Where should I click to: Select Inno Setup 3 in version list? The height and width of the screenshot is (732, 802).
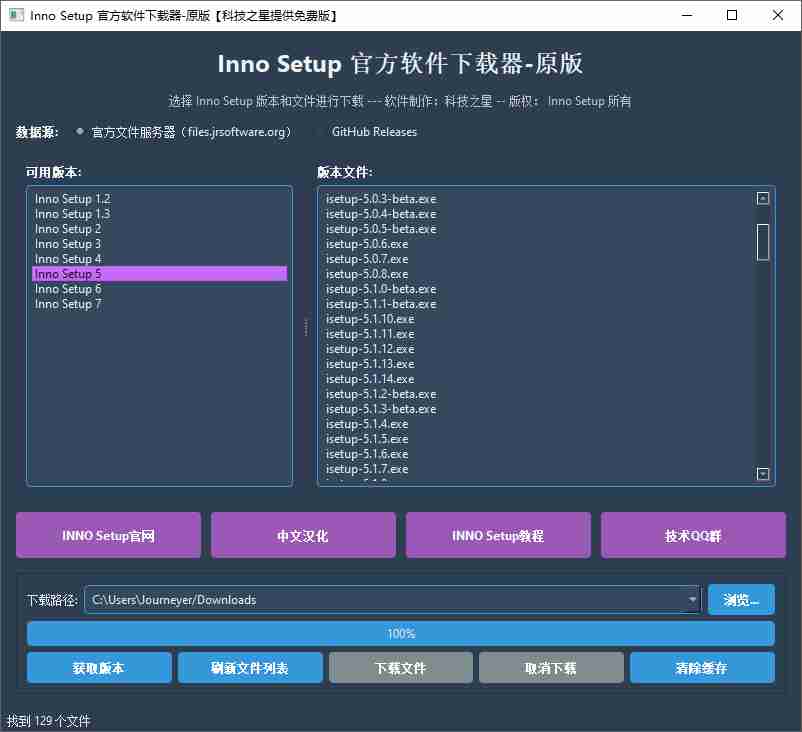160,244
